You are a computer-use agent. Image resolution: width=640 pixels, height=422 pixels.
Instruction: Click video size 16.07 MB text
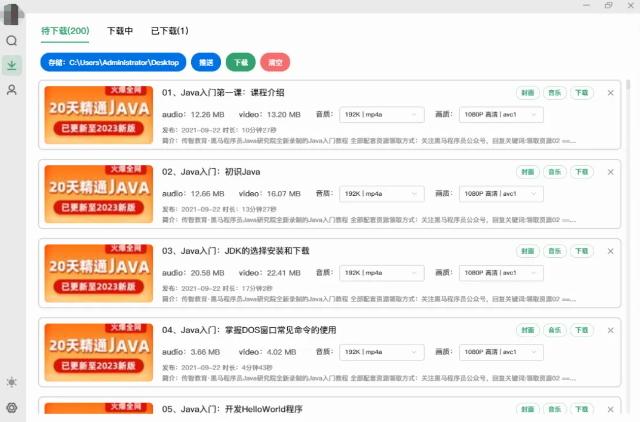(x=284, y=194)
